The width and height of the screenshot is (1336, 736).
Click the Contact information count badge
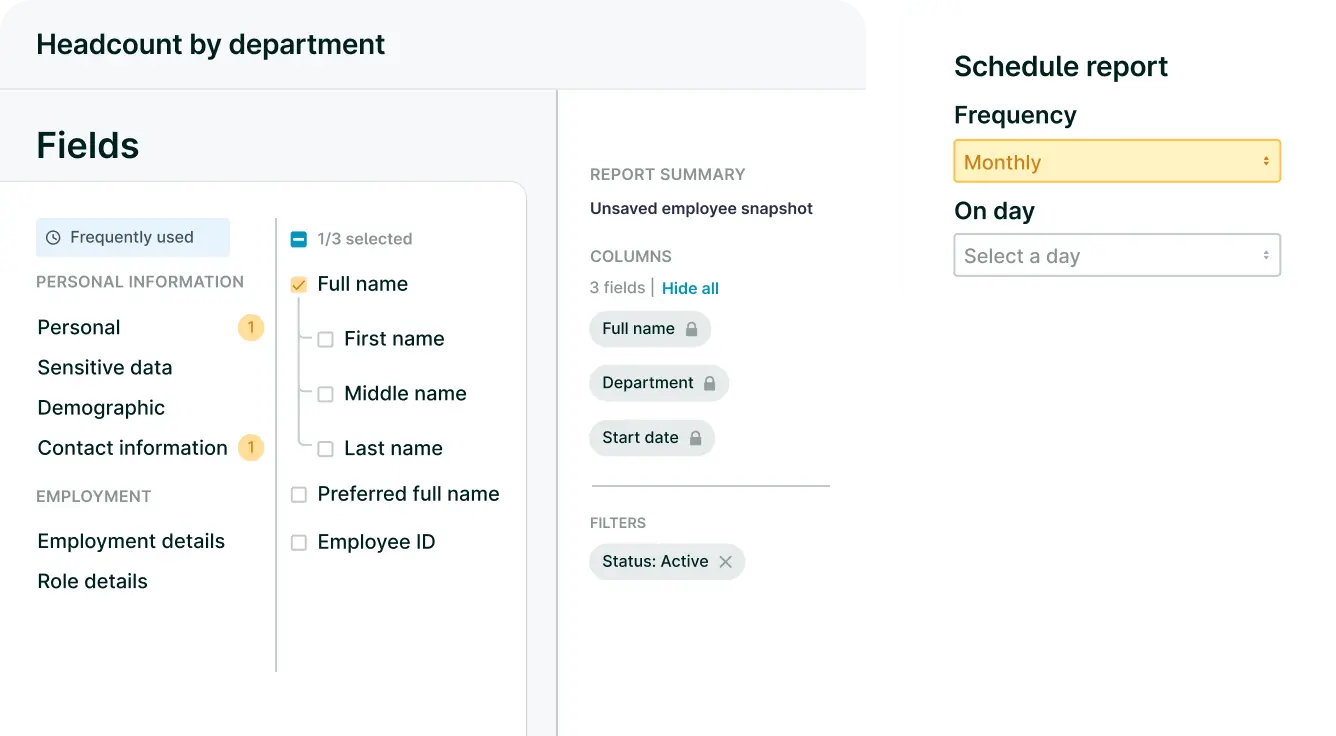click(x=251, y=448)
